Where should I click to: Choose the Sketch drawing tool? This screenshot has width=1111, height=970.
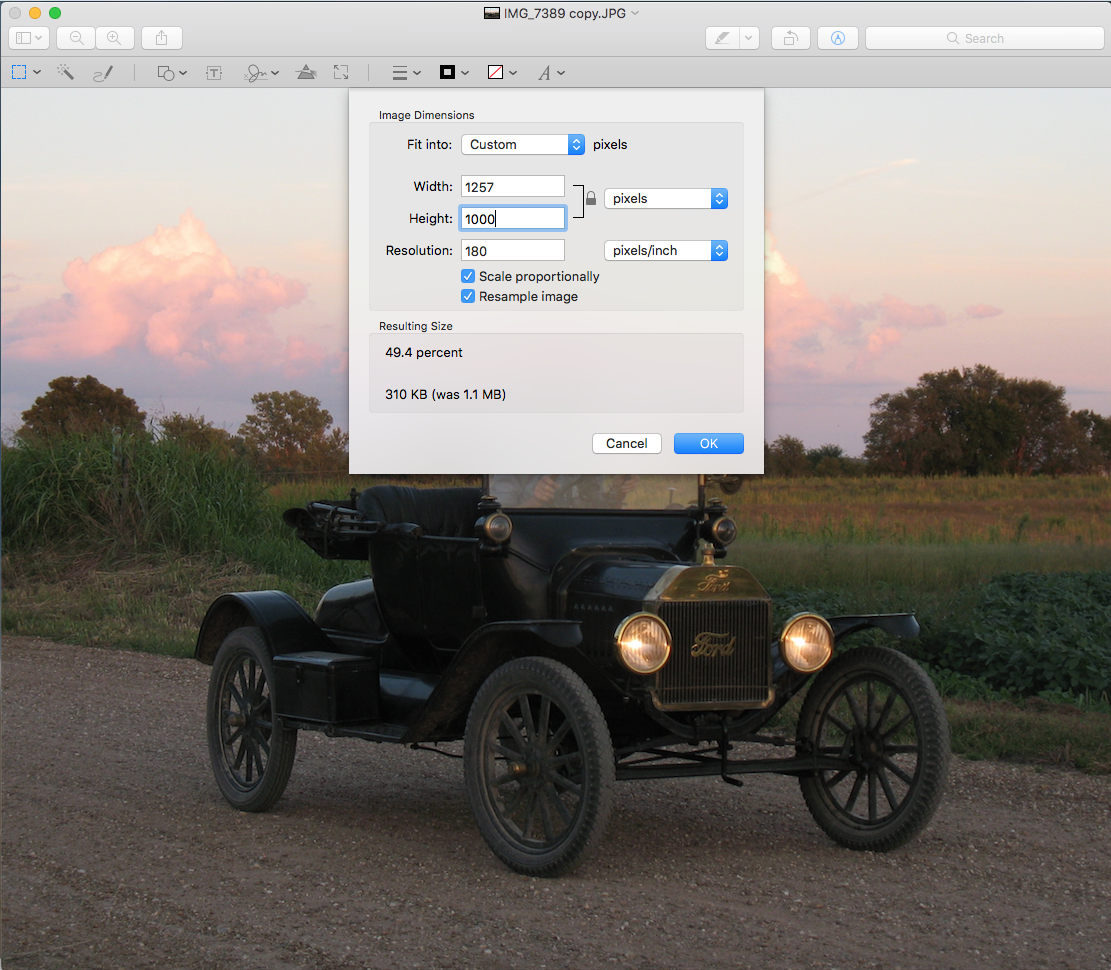tap(103, 73)
